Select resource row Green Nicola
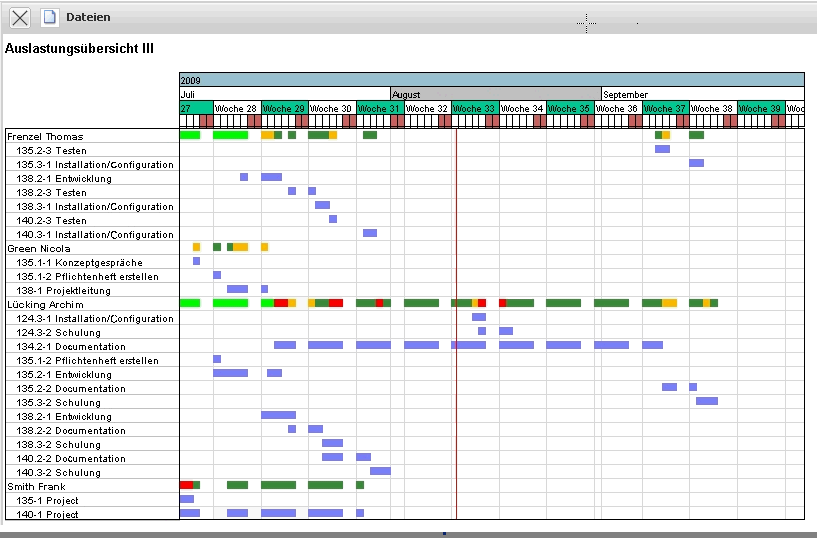The image size is (817, 538). pos(92,248)
